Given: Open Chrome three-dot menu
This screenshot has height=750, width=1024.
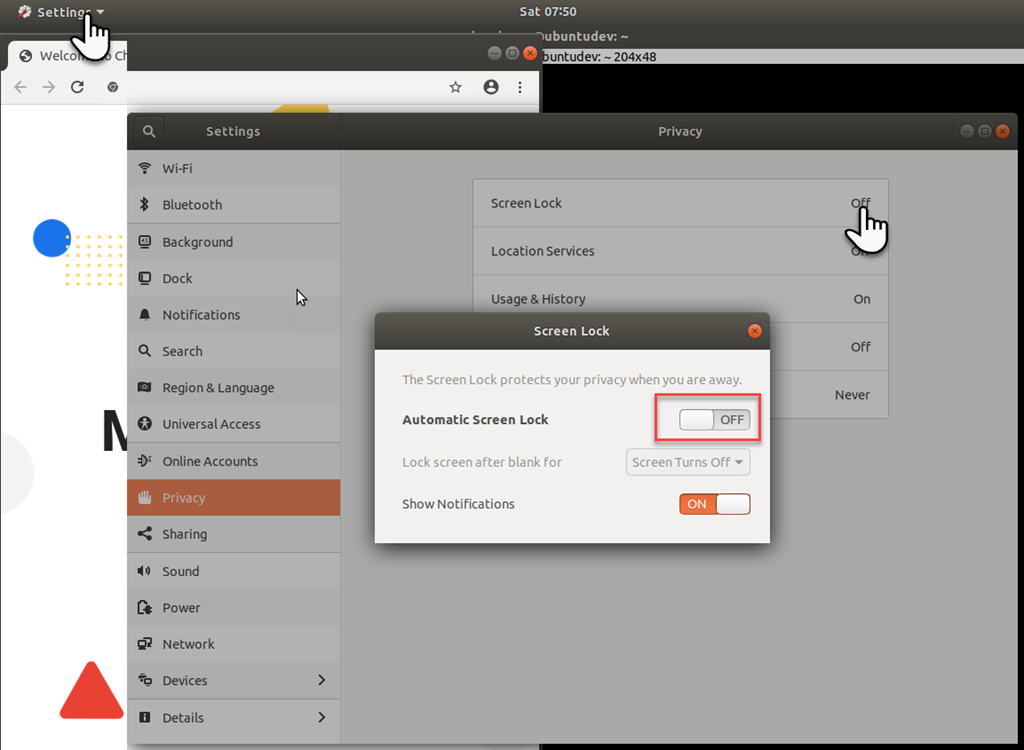Looking at the screenshot, I should 520,87.
